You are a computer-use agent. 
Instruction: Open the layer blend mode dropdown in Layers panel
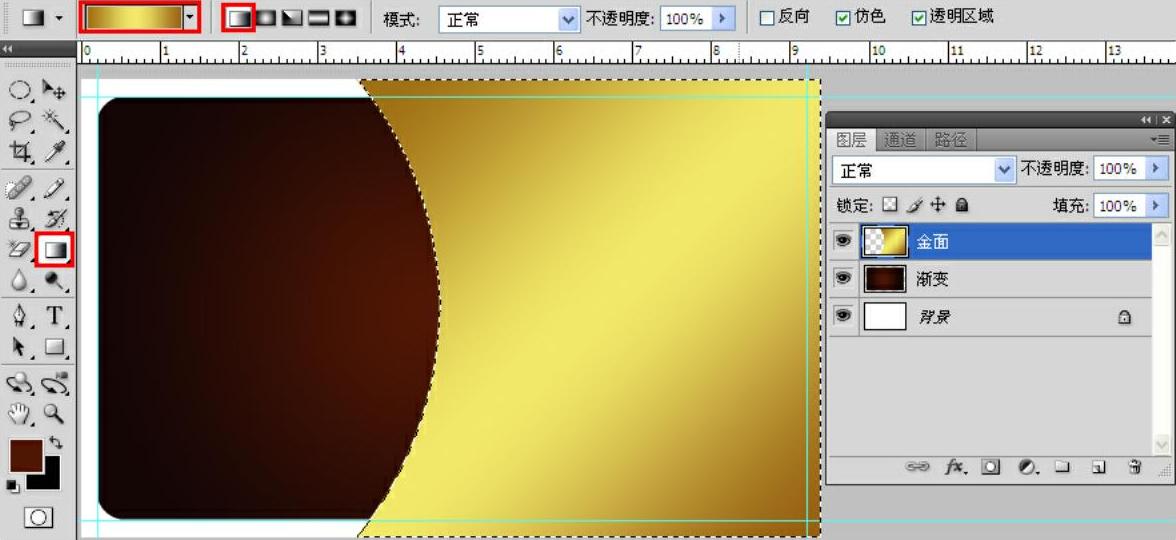tap(1004, 170)
